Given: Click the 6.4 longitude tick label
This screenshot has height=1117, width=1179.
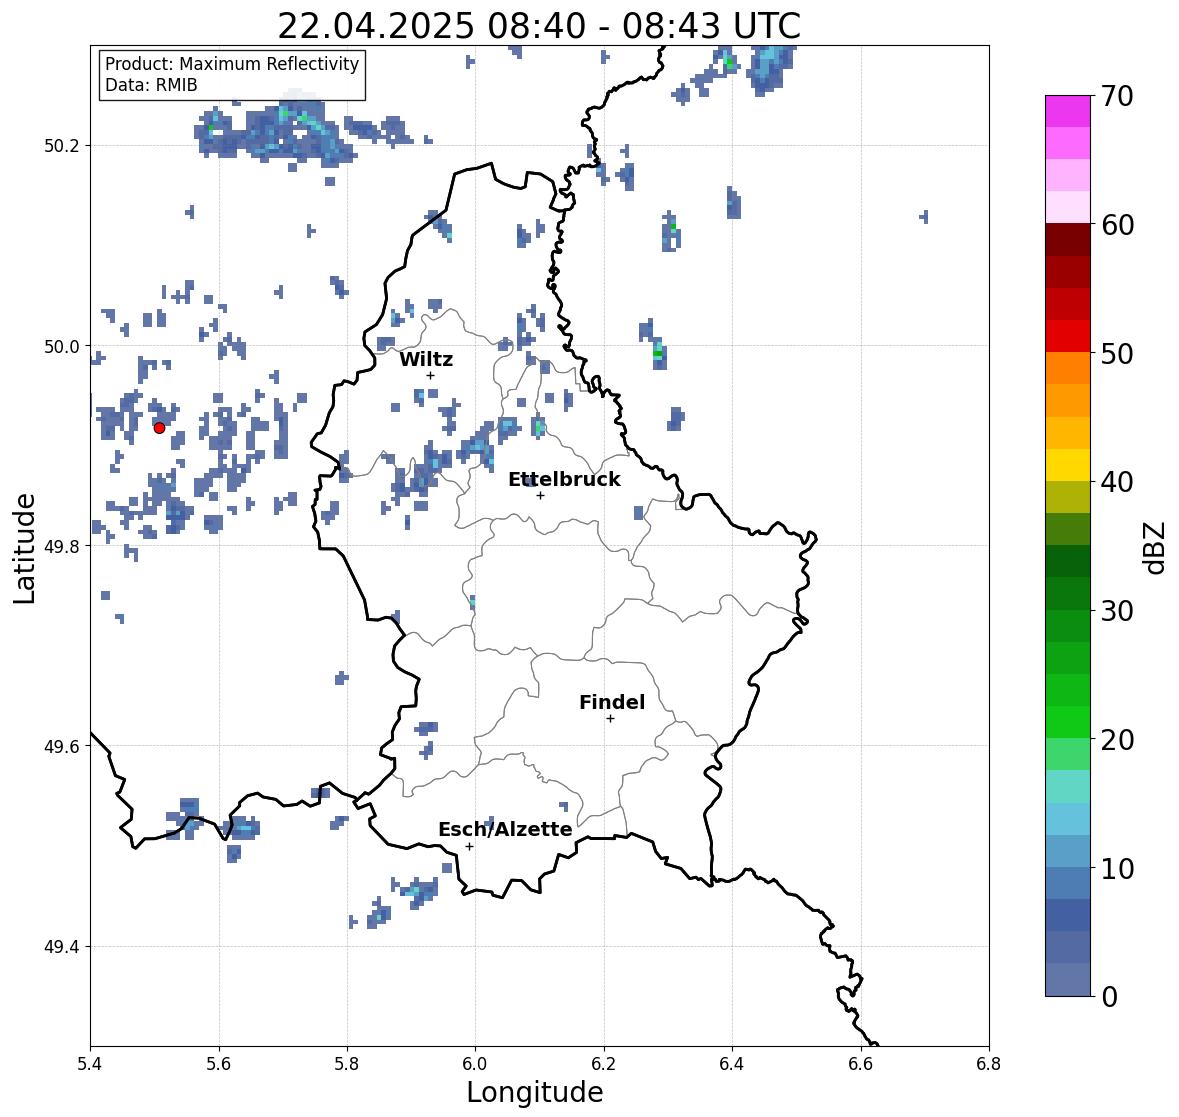Looking at the screenshot, I should (732, 1063).
